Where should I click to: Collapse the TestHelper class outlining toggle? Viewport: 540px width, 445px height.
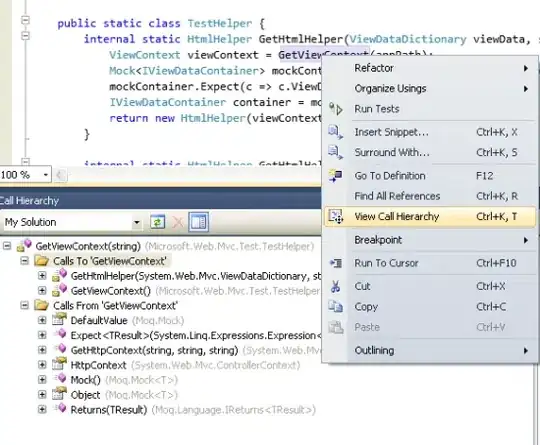pyautogui.click(x=25, y=20)
